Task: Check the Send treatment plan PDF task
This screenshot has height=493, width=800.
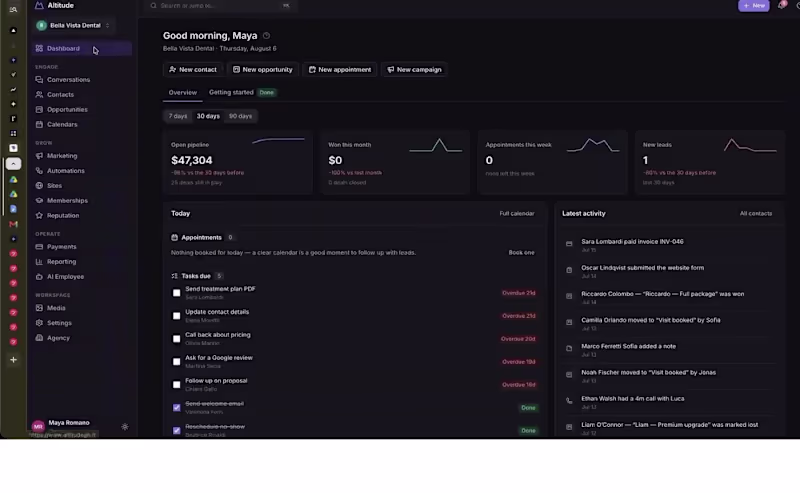Action: [177, 293]
